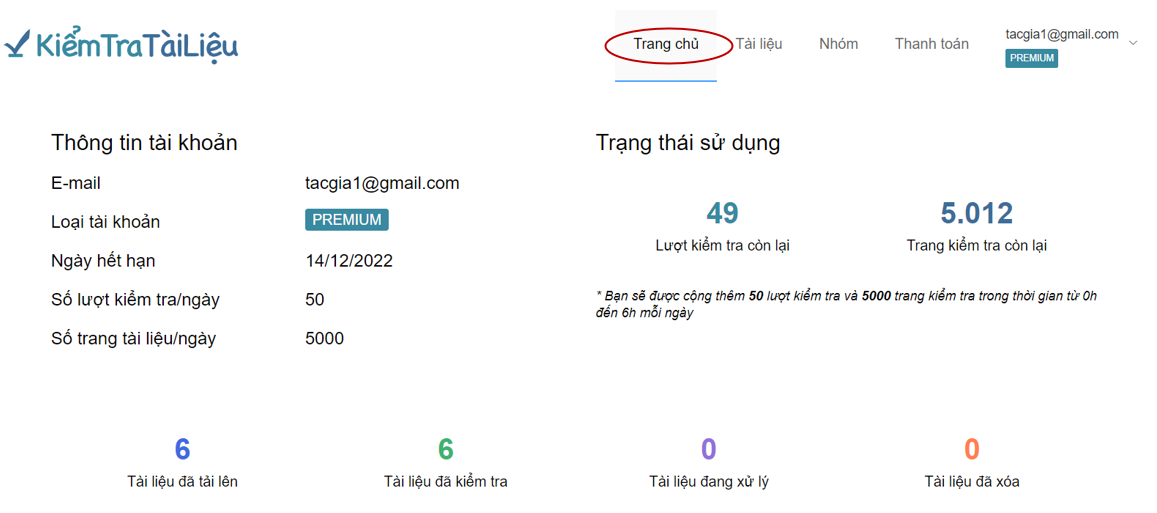Open the Trang chủ tab
This screenshot has height=513, width=1157.
point(666,44)
